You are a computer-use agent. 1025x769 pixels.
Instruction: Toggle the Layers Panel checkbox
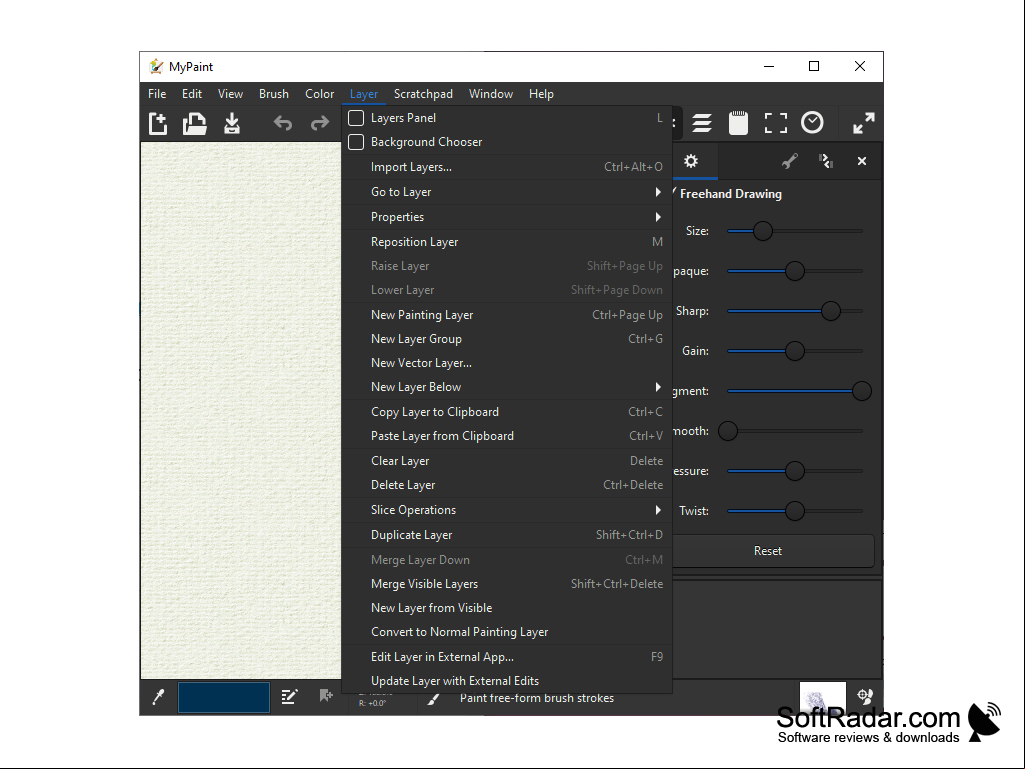click(x=356, y=118)
